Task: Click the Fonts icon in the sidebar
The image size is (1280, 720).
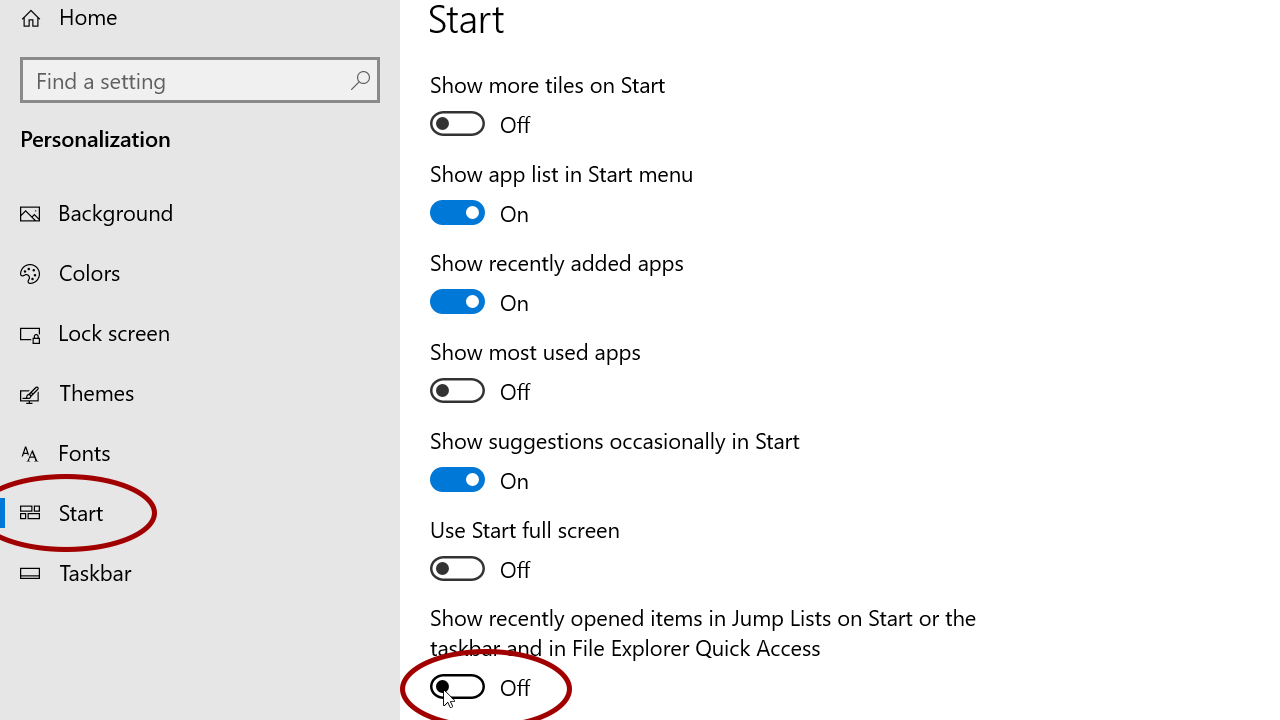Action: pyautogui.click(x=29, y=452)
